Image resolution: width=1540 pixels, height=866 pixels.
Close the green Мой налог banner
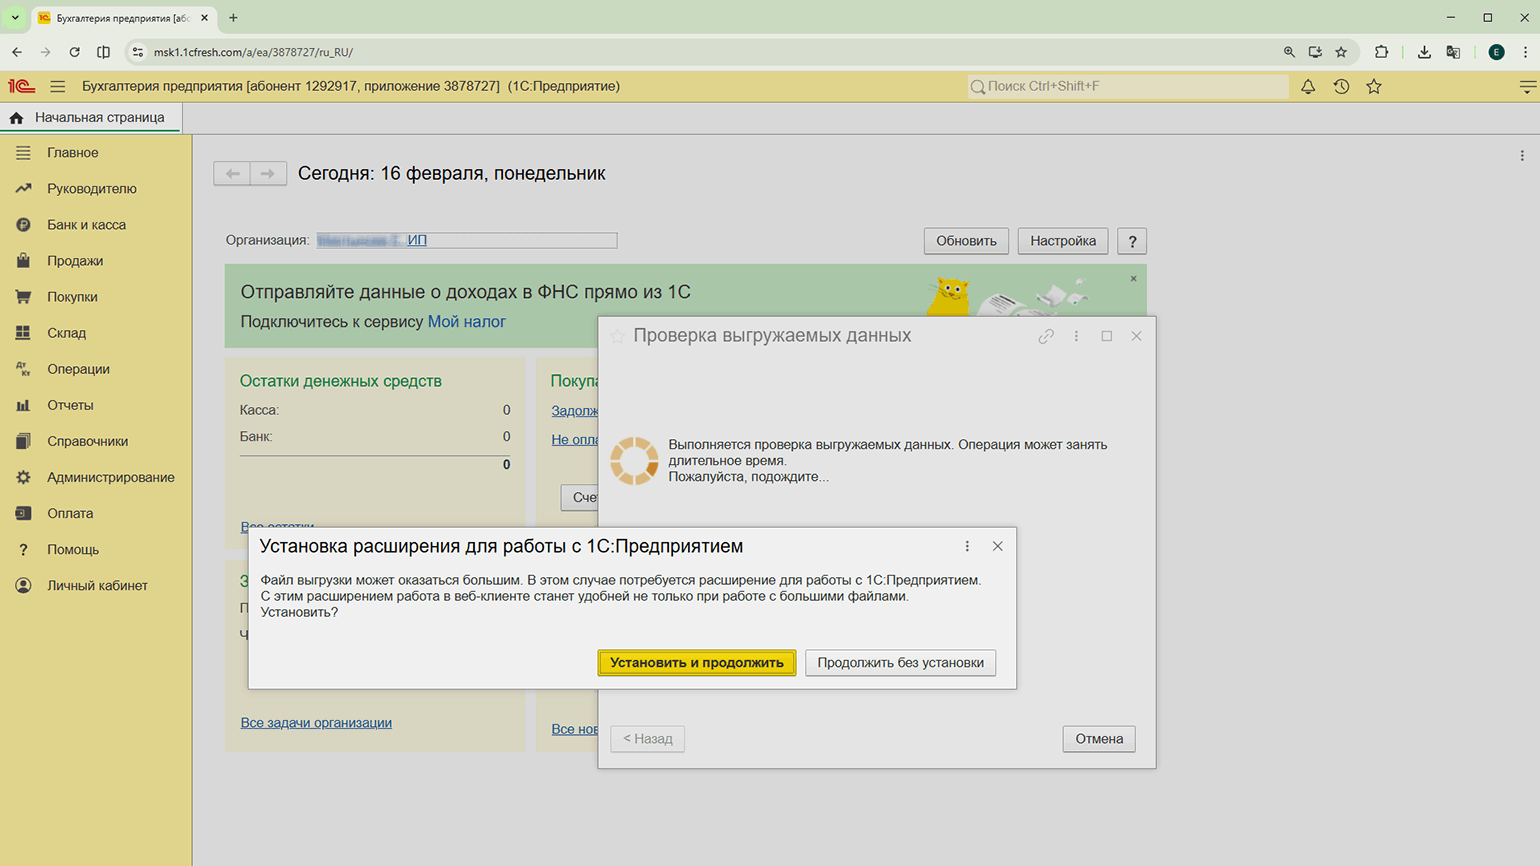(x=1133, y=279)
